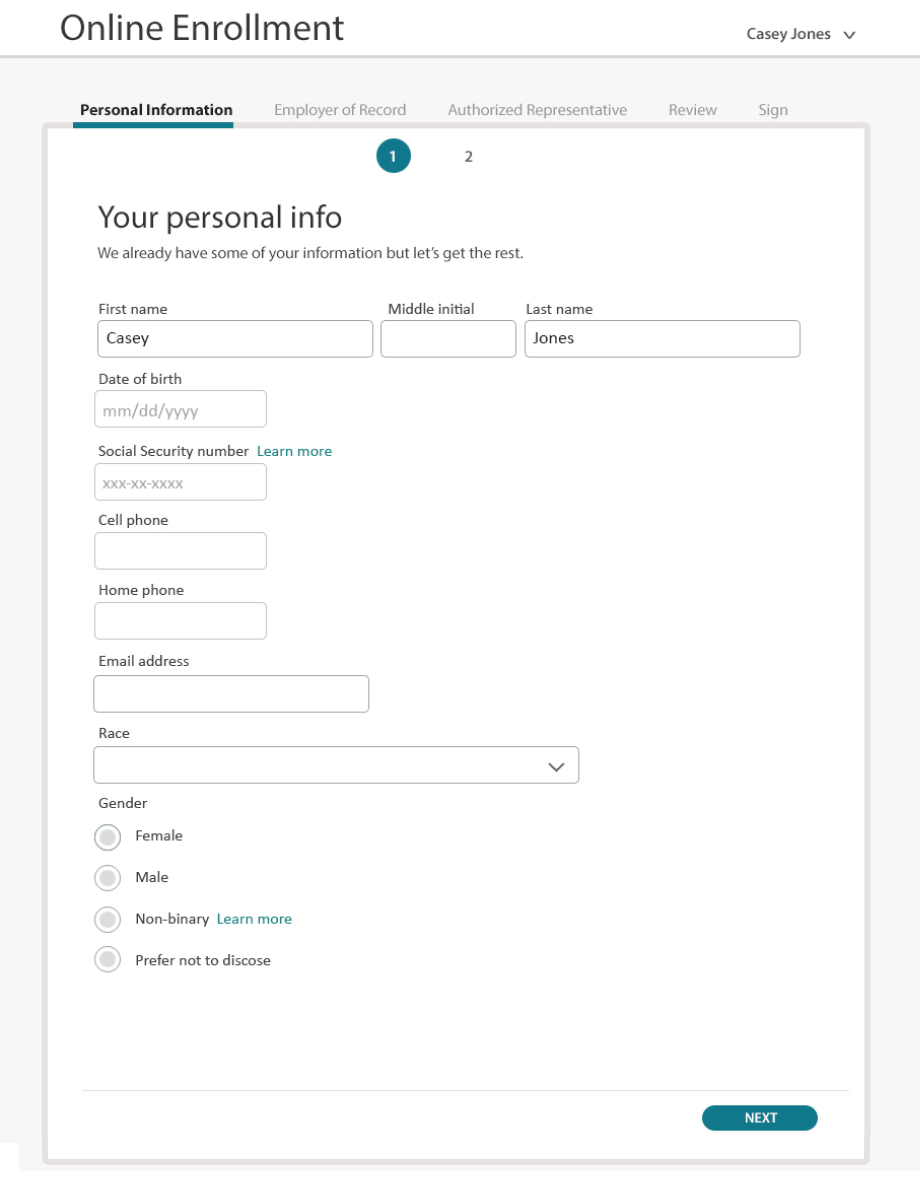Image resolution: width=920 pixels, height=1200 pixels.
Task: Open the Authorized Representative tab
Action: [x=537, y=110]
